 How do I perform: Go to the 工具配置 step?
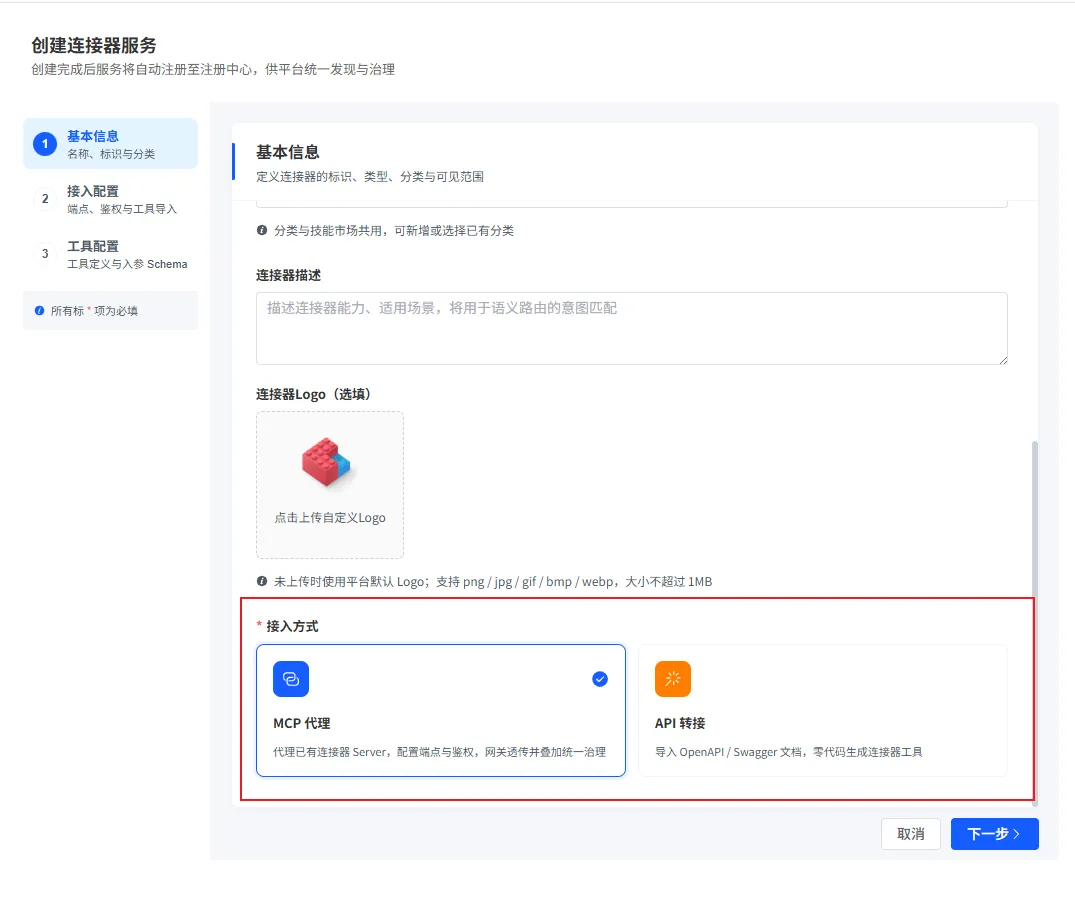[x=110, y=254]
